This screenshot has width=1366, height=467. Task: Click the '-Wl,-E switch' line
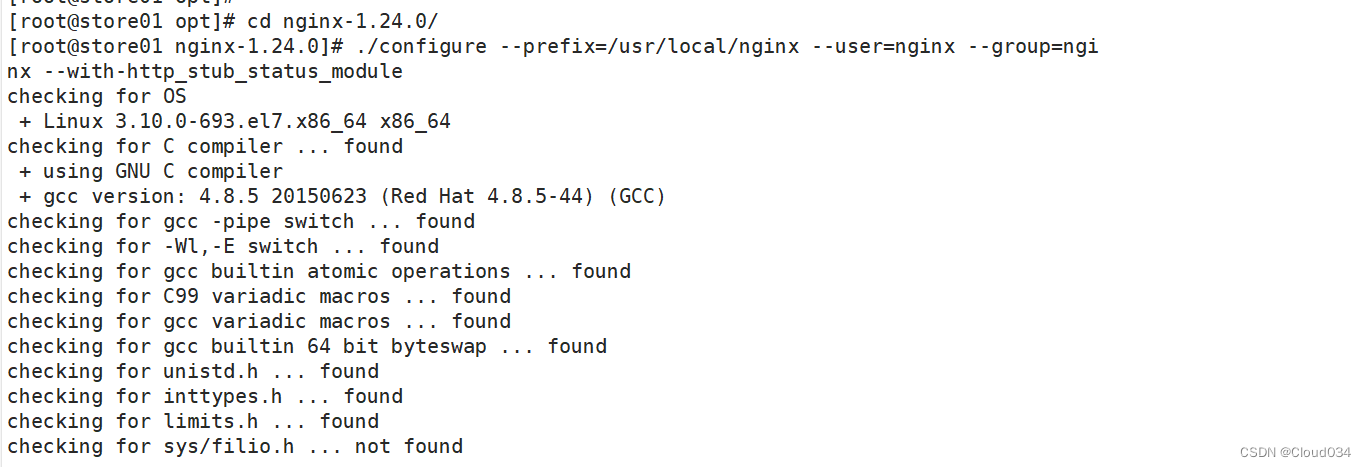[223, 246]
